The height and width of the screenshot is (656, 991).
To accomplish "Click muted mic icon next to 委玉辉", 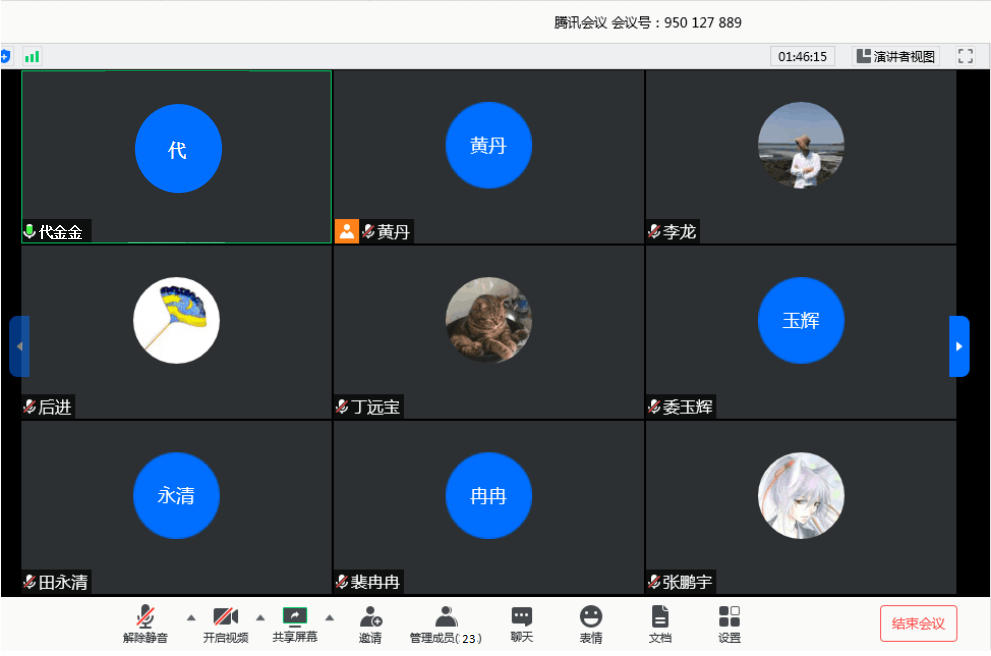I will click(x=654, y=406).
